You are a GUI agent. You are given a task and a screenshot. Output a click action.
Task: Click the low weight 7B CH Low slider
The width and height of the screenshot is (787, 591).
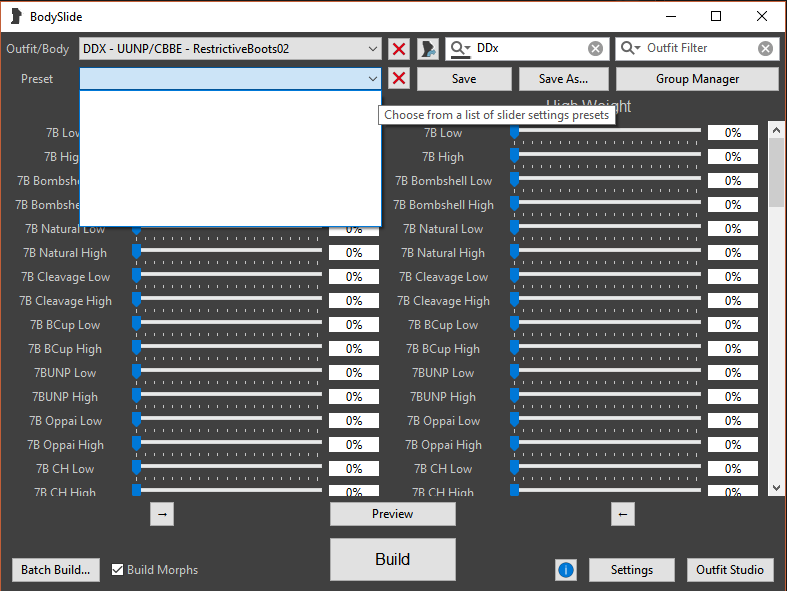227,468
